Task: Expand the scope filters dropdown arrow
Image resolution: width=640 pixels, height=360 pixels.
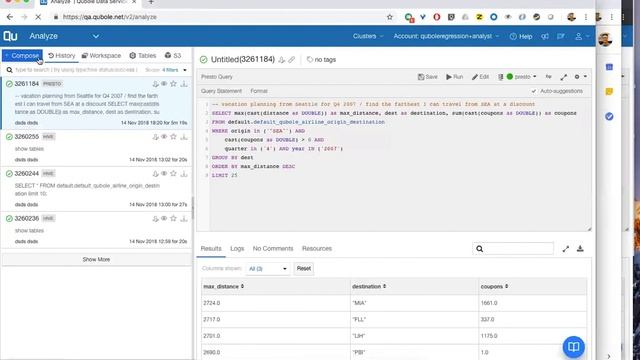Action: pyautogui.click(x=185, y=70)
